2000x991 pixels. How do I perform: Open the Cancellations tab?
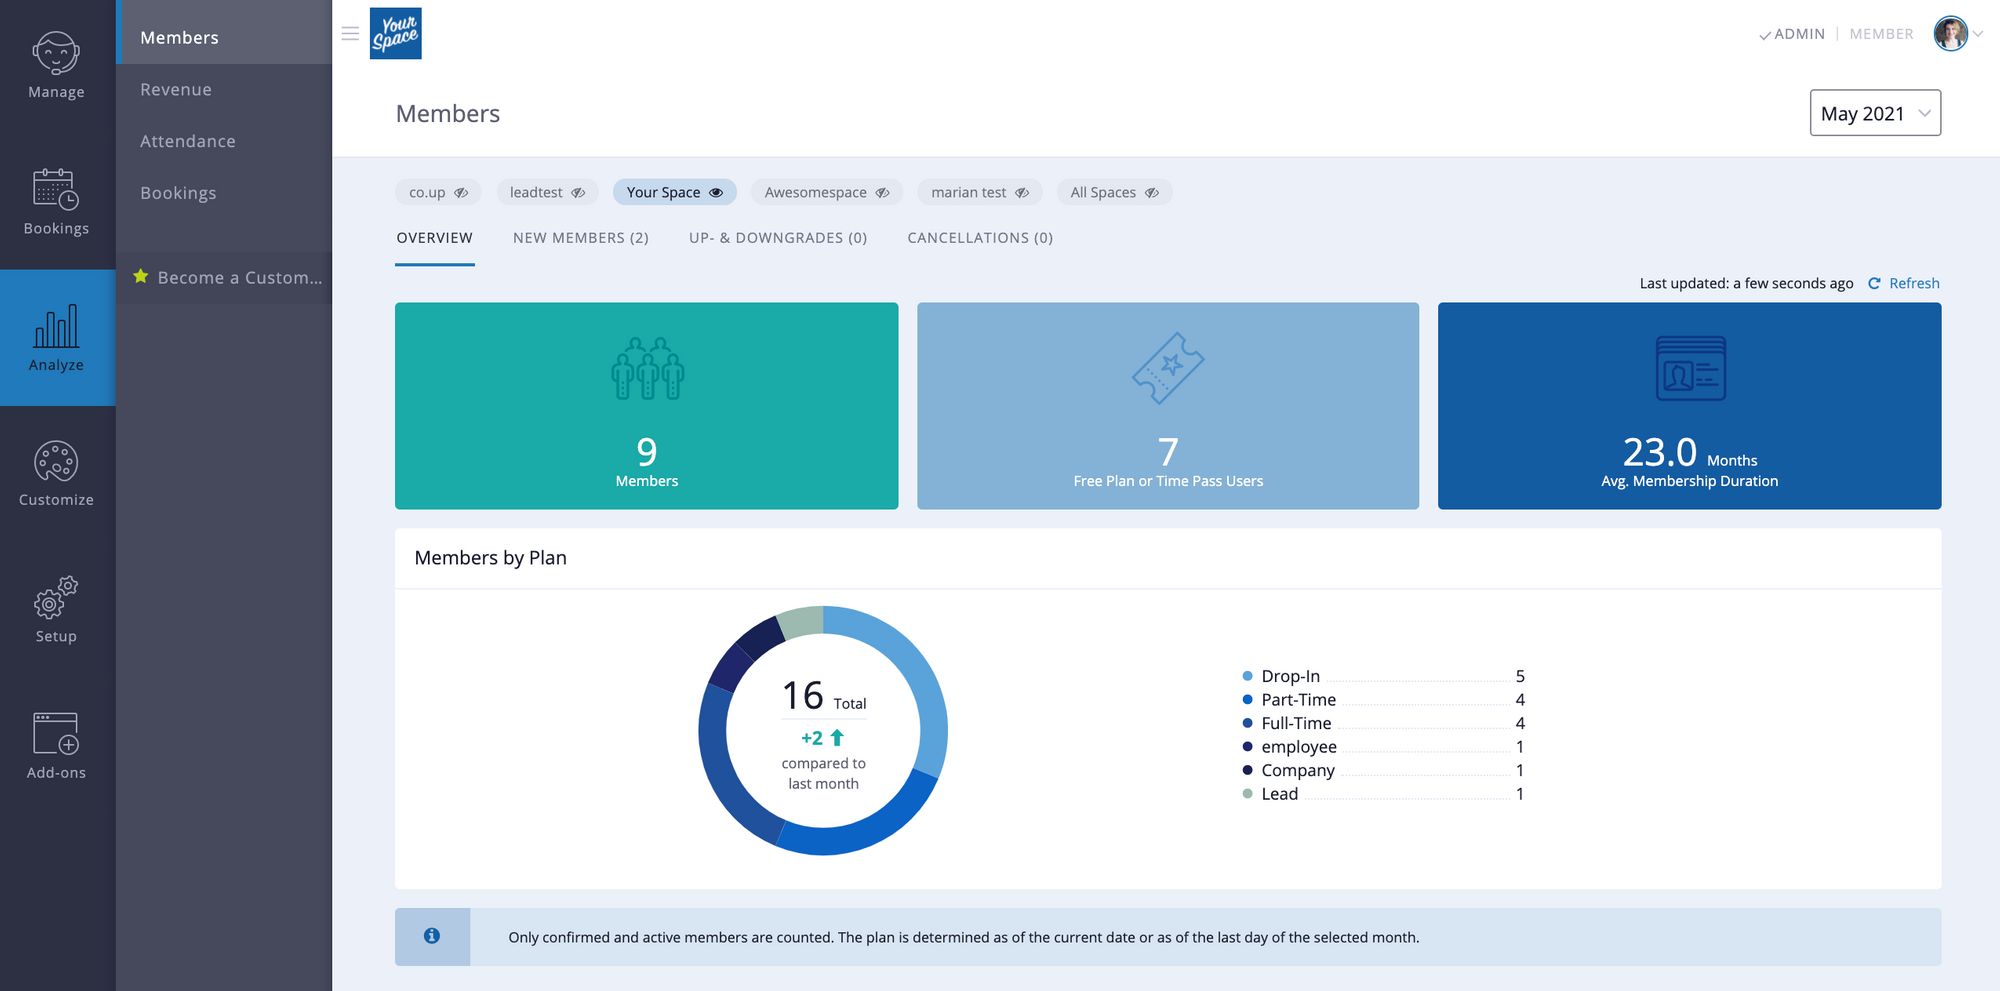[x=979, y=238]
